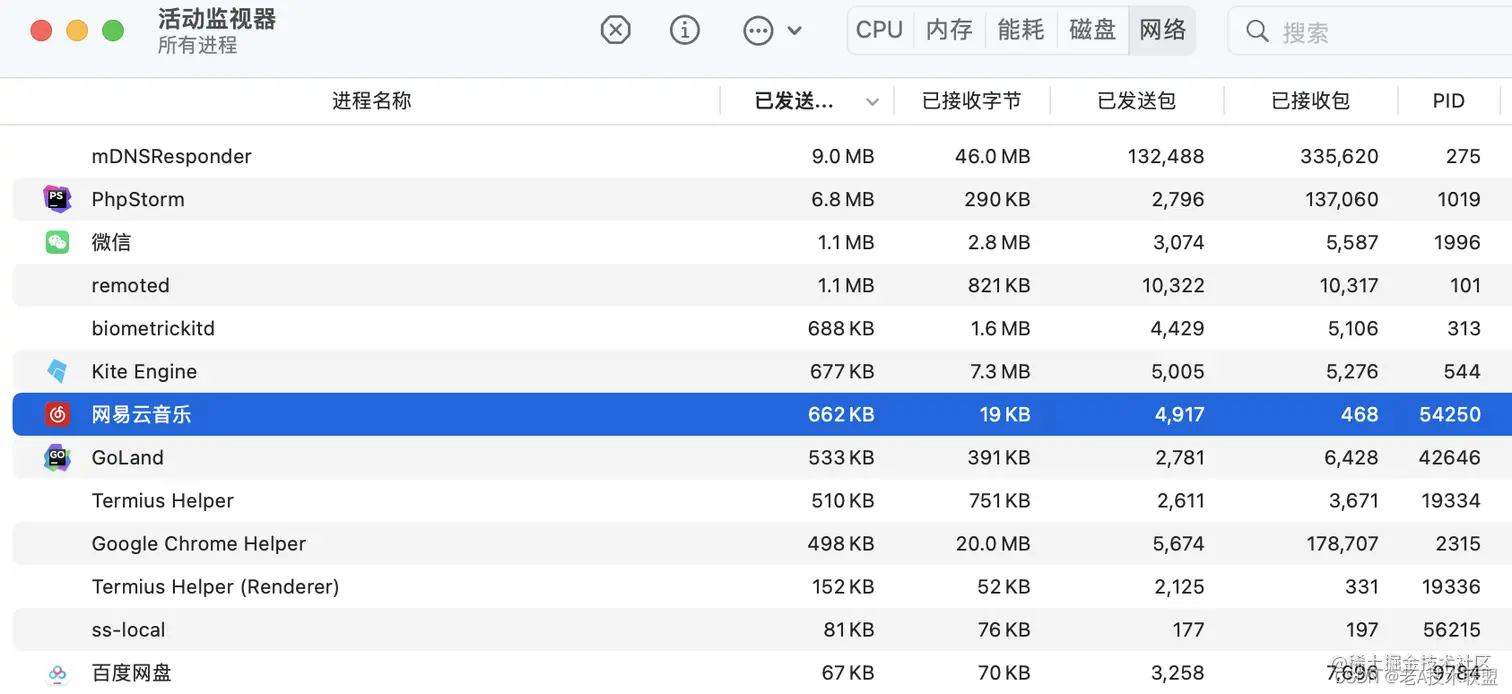
Task: Click the green zoom window button
Action: tap(113, 30)
